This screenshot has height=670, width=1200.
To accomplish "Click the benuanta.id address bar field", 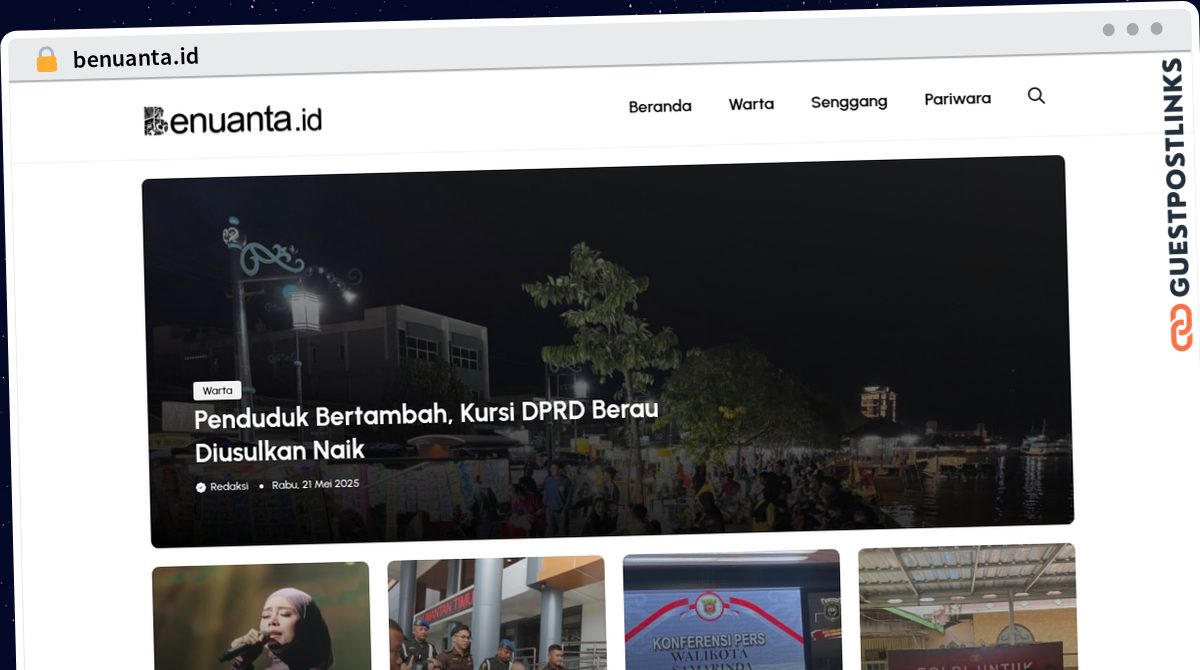I will coord(133,57).
